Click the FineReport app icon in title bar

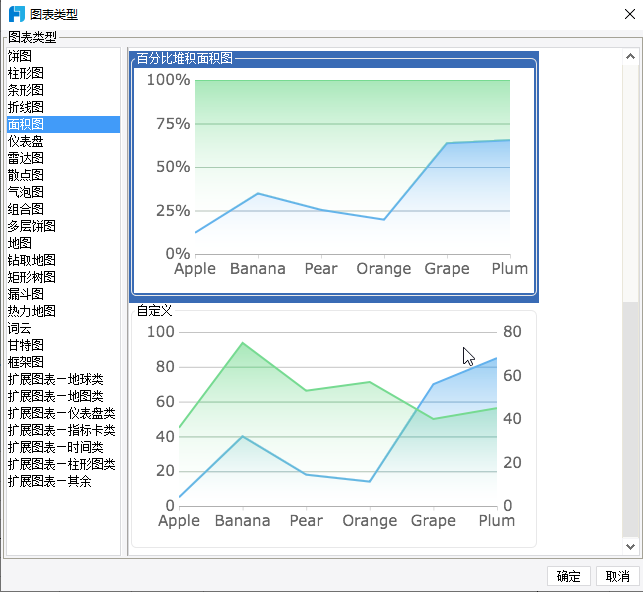17,14
